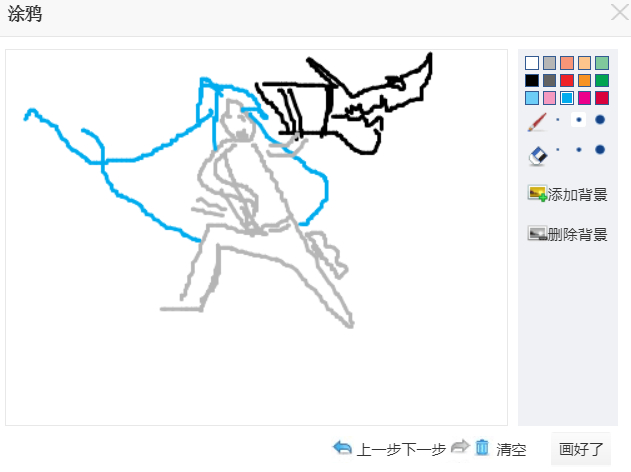The image size is (631, 472).
Task: Pick the orange color swatch
Action: [x=584, y=80]
